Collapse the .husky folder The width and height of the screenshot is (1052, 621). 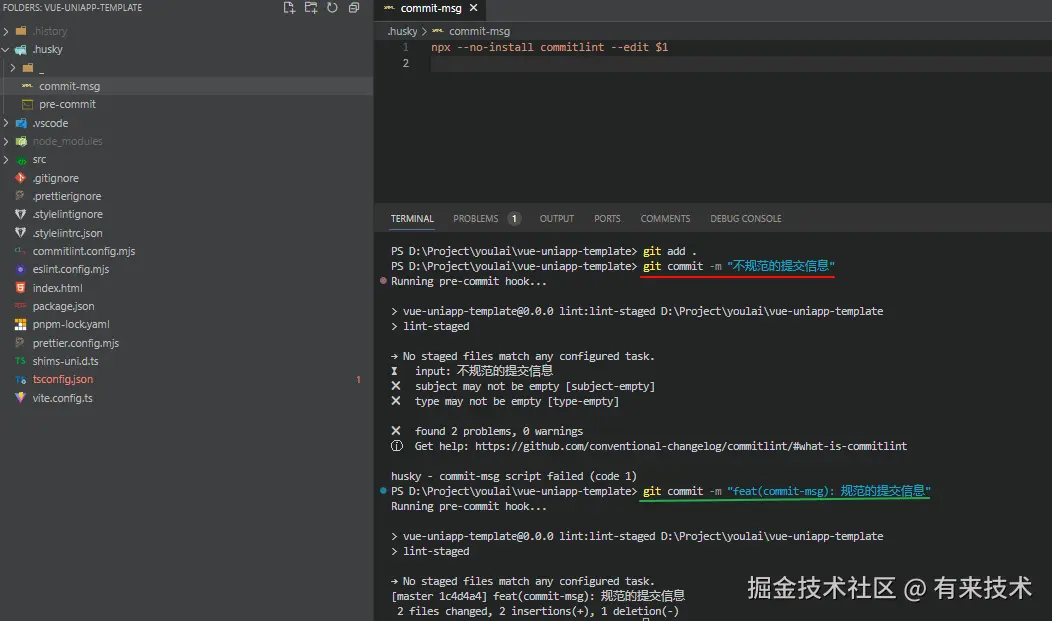pyautogui.click(x=6, y=50)
